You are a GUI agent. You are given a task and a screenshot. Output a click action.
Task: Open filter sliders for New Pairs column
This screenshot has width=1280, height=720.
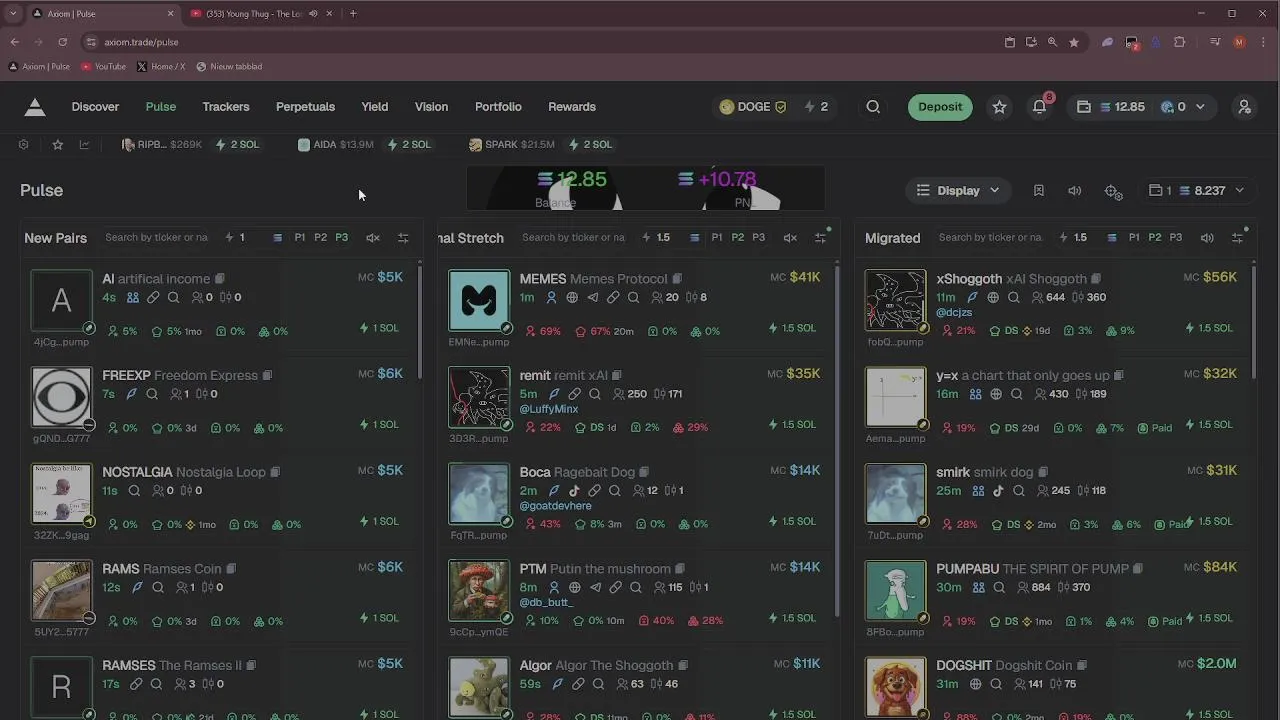pos(403,238)
